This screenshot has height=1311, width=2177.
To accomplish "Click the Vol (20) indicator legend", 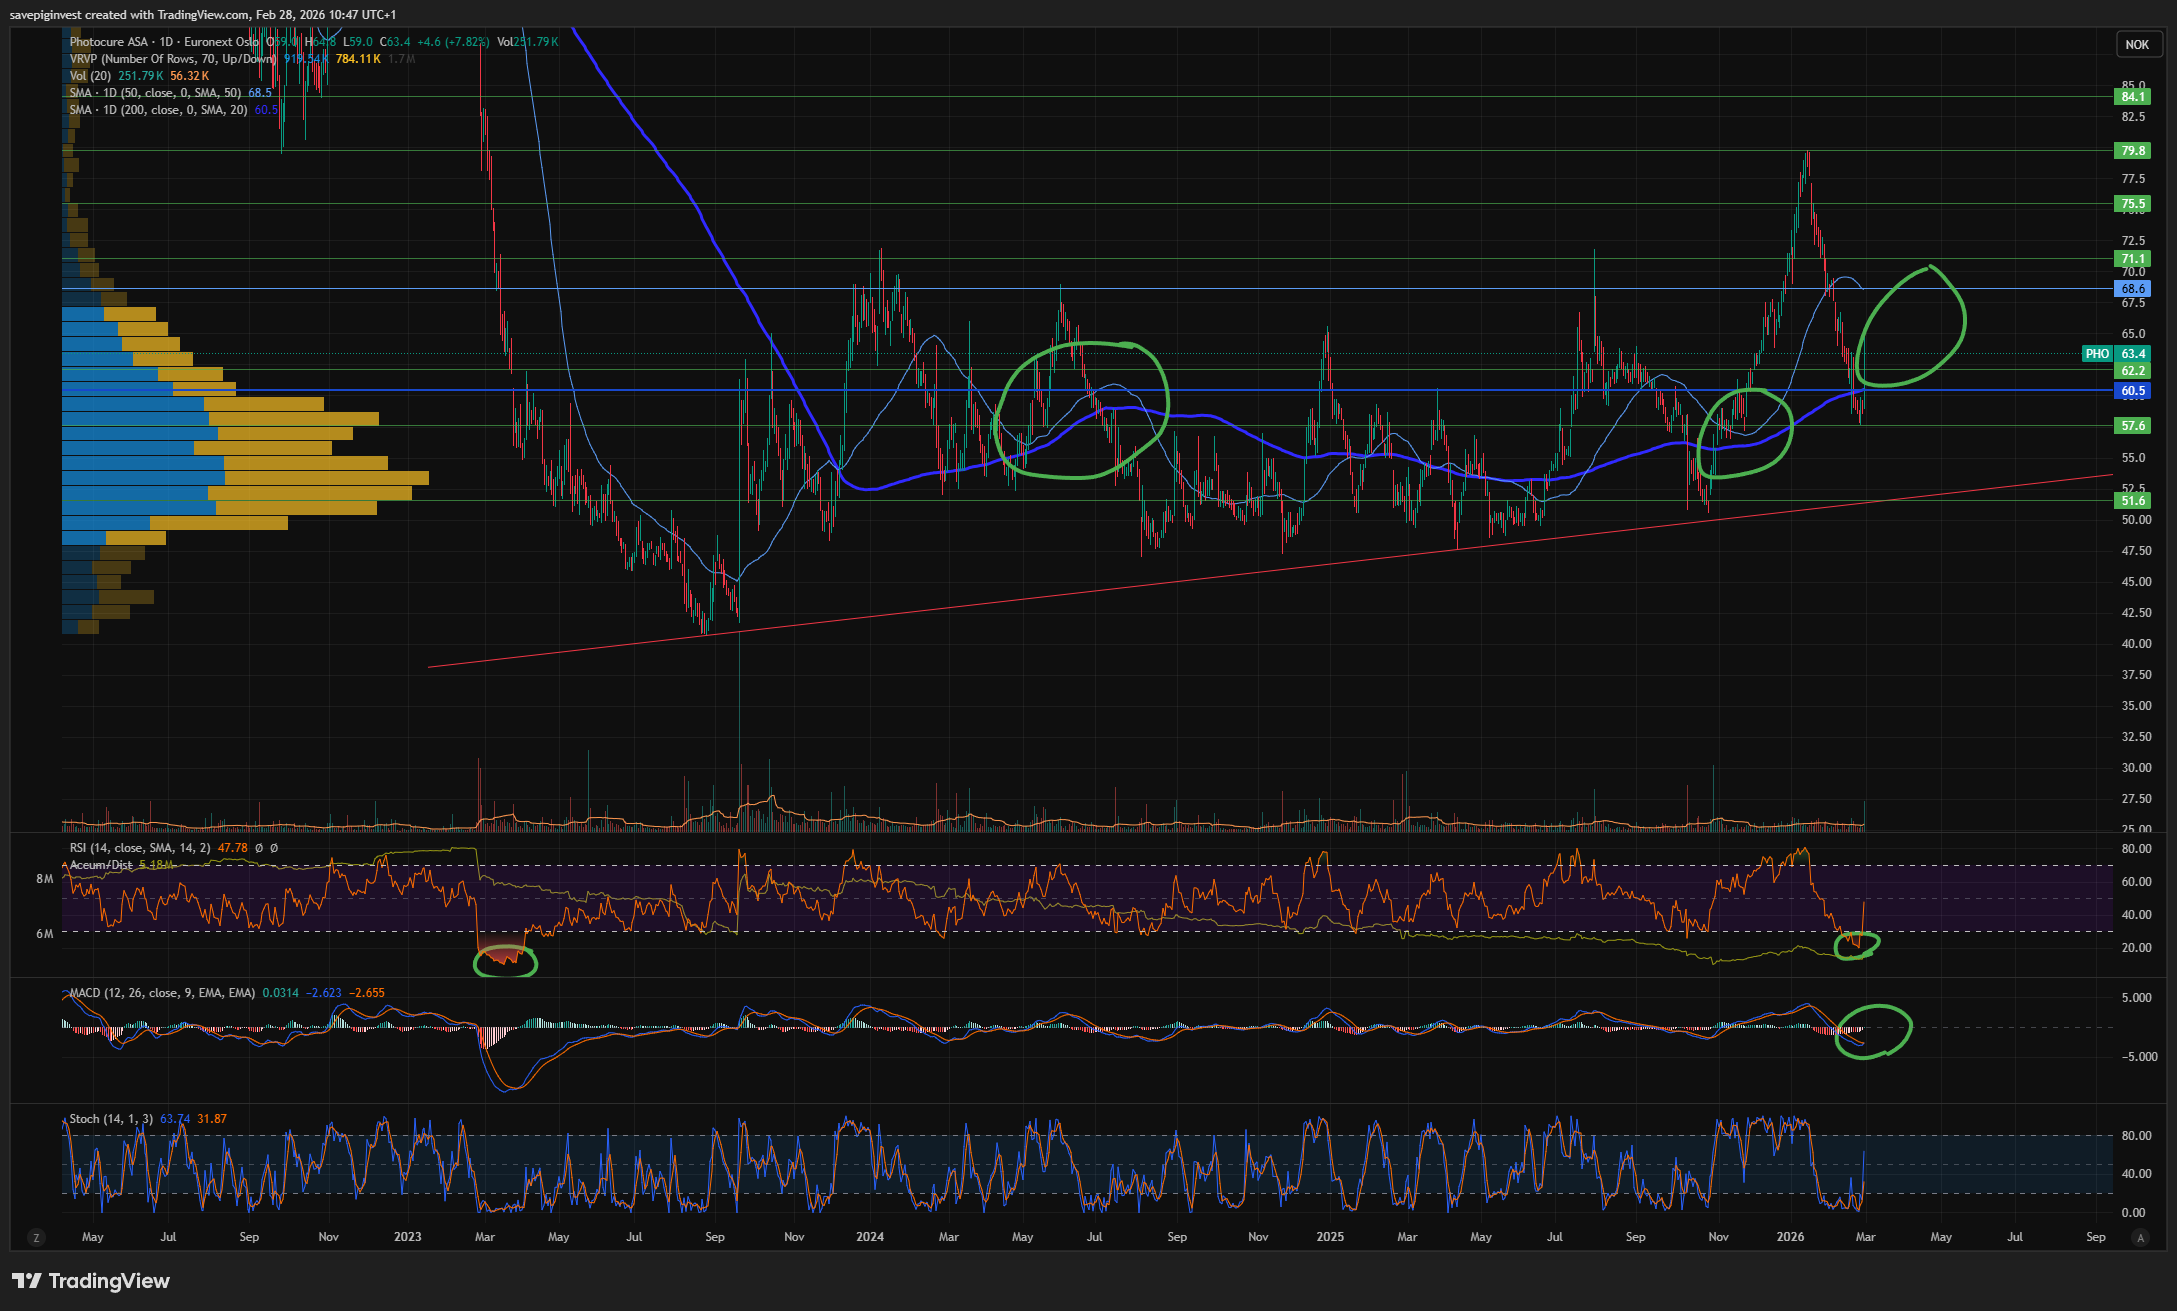I will (90, 76).
